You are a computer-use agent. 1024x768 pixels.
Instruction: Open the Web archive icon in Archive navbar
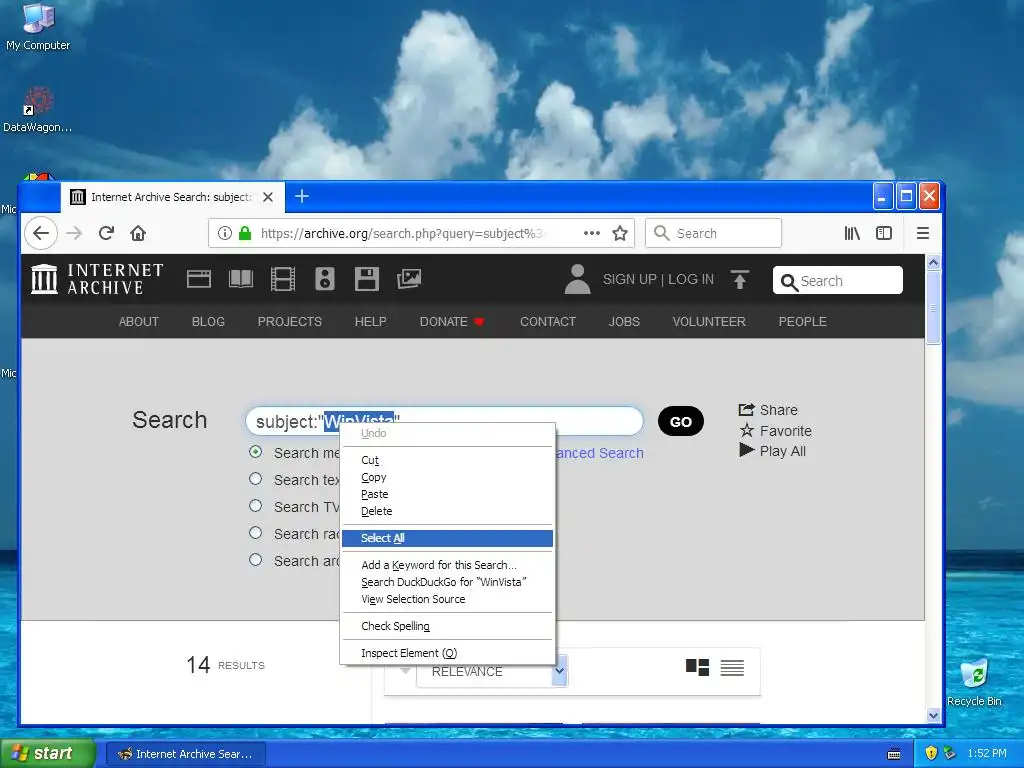(x=199, y=279)
